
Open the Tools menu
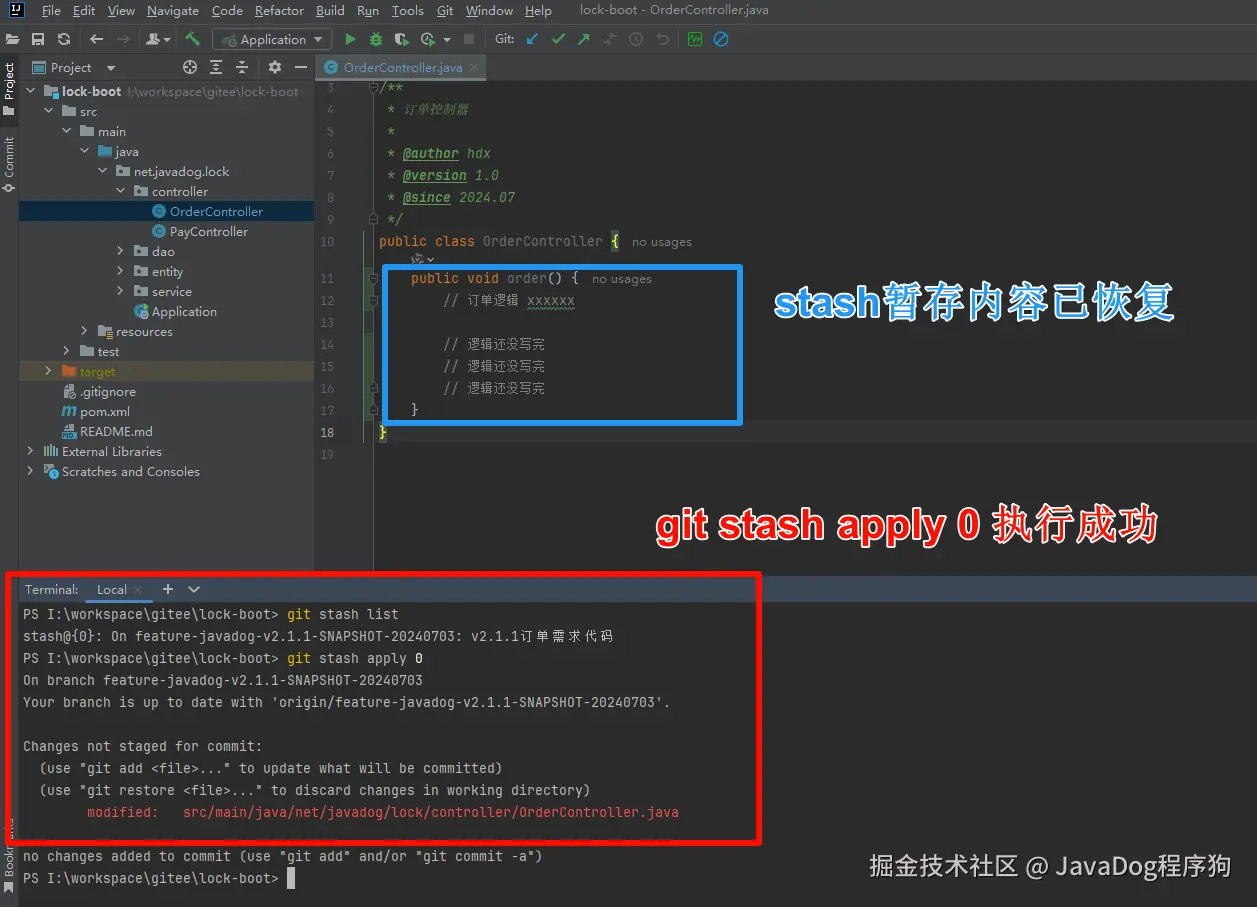click(407, 11)
